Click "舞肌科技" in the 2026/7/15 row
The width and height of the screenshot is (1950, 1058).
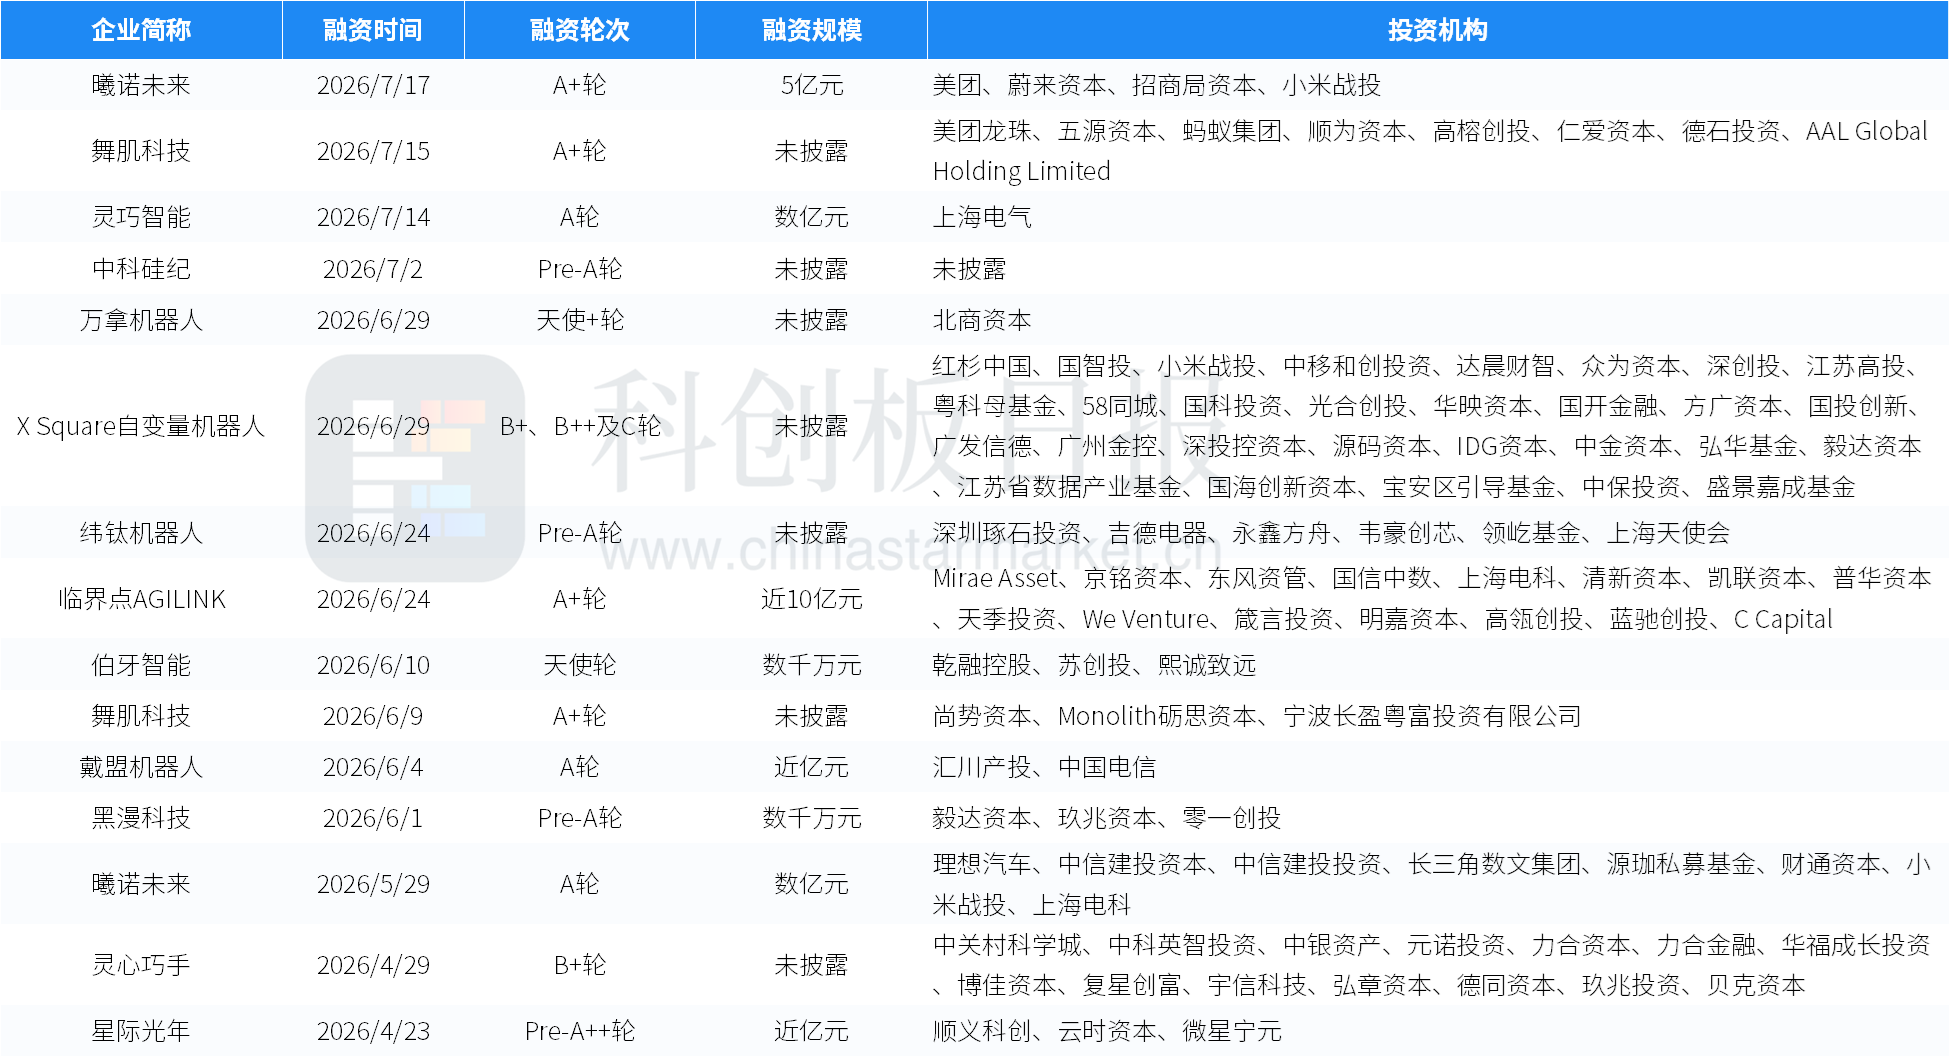point(141,151)
